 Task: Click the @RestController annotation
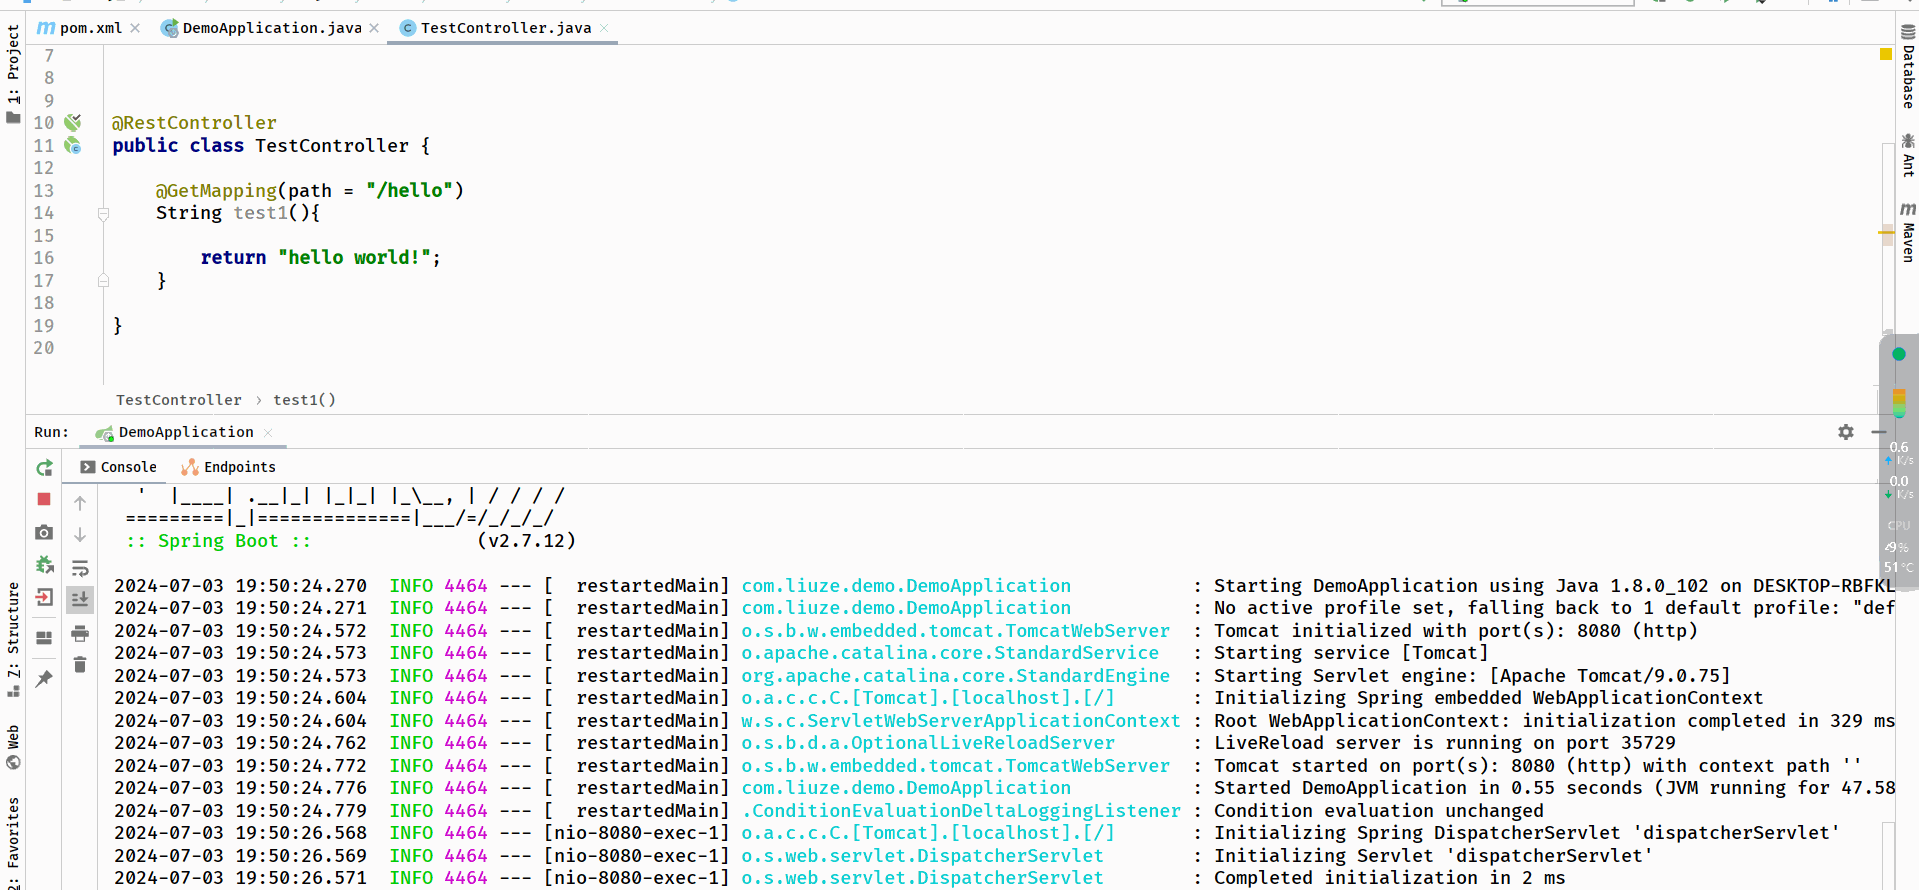point(194,123)
